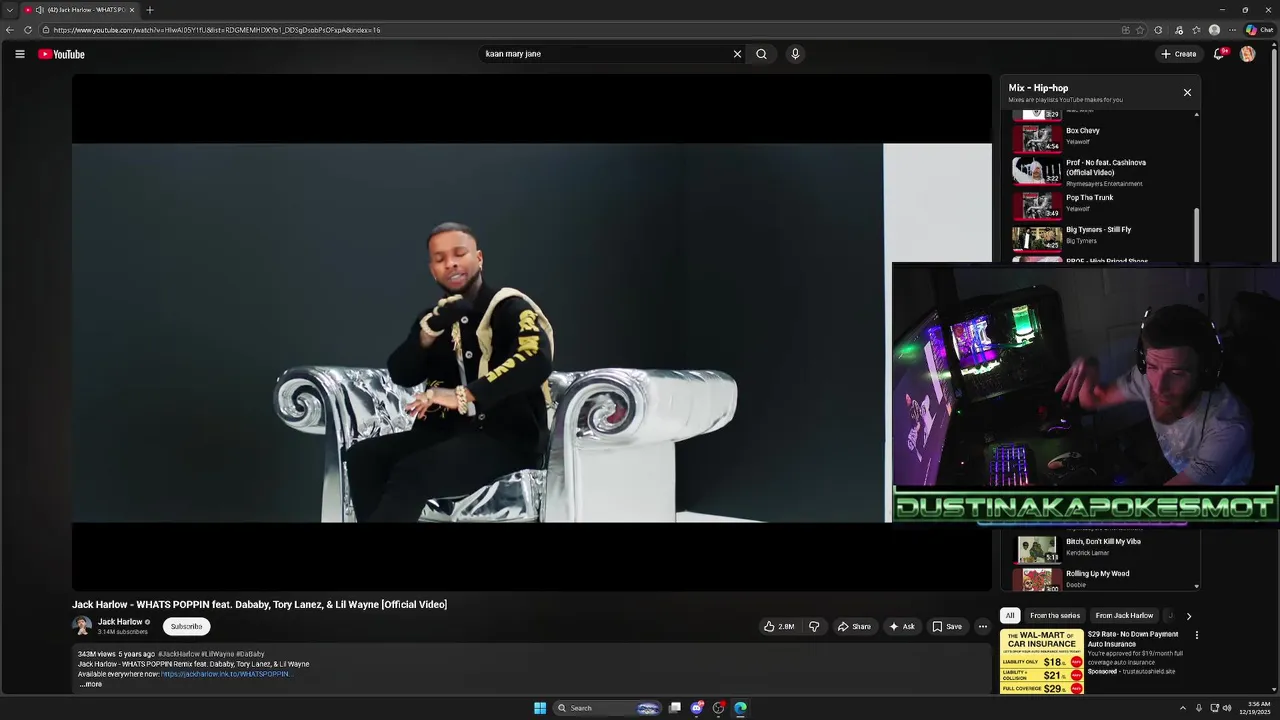The image size is (1280, 720).
Task: Select the From the series chip
Action: tap(1055, 616)
